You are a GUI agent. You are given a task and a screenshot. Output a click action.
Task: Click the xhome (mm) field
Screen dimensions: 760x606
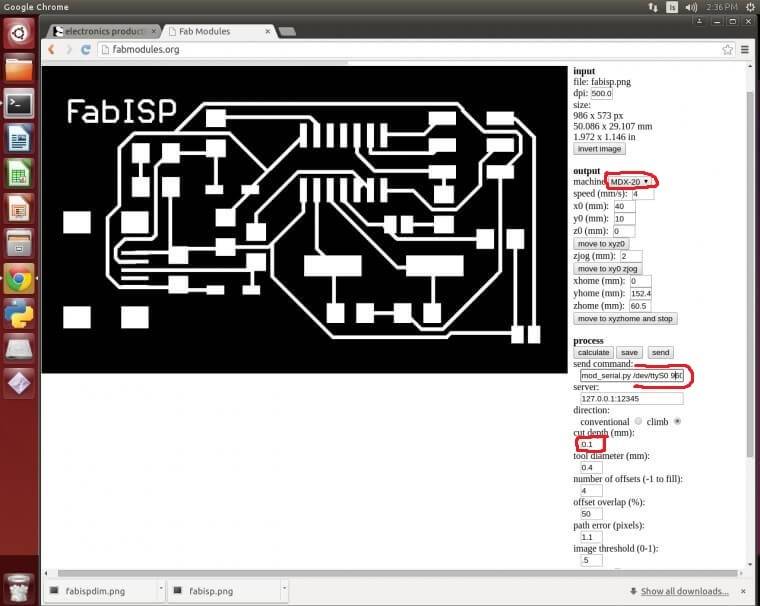point(640,281)
